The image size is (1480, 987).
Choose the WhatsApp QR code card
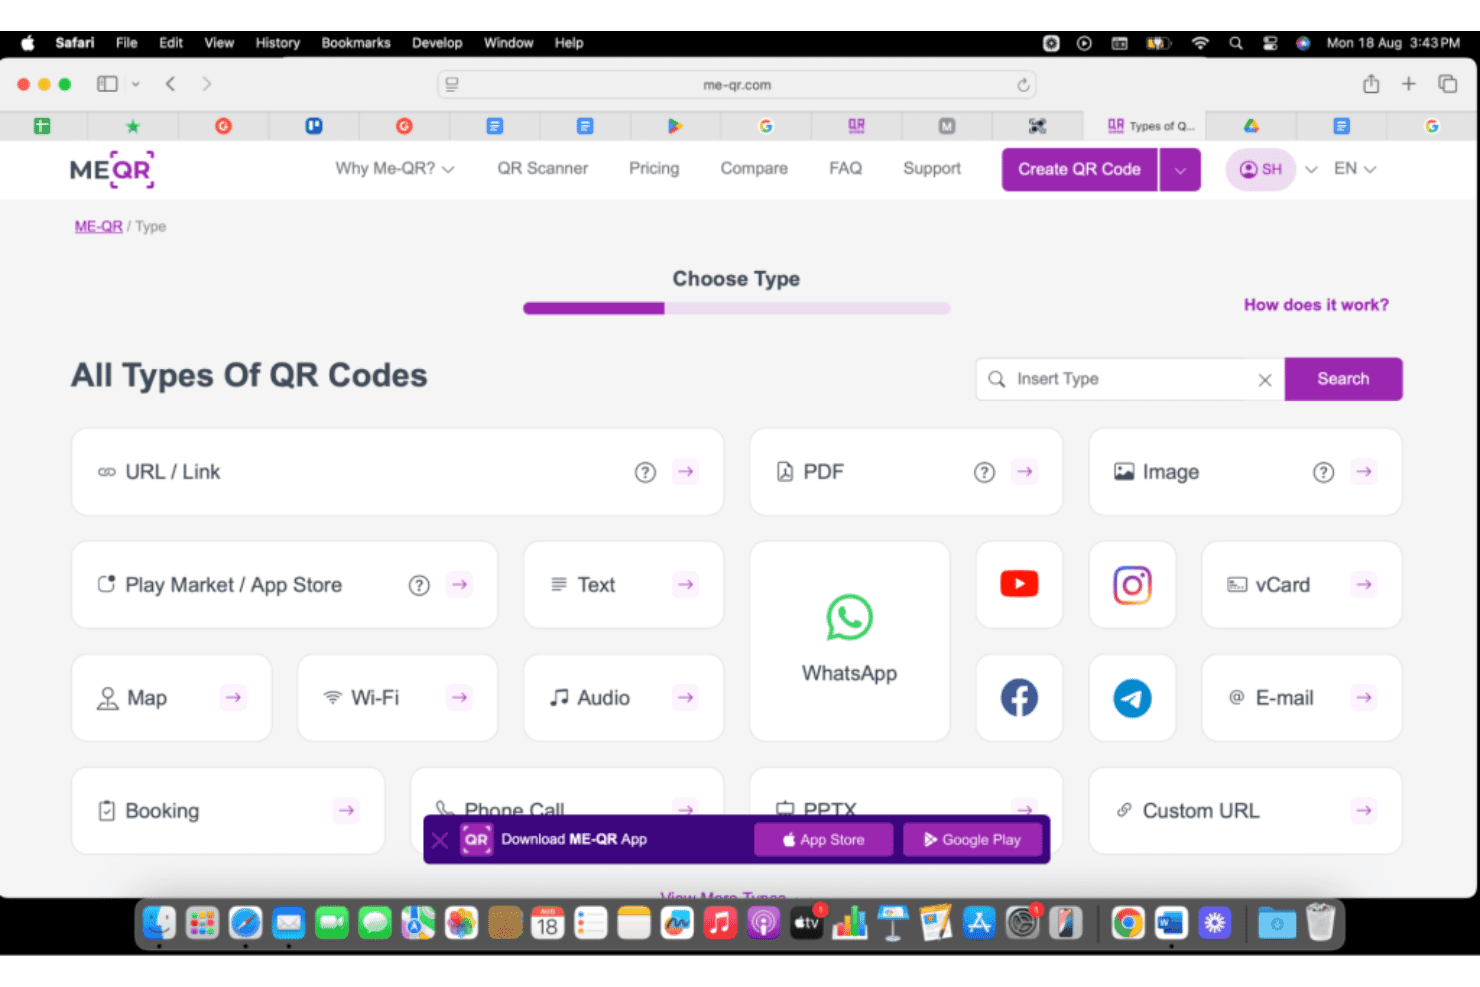click(849, 641)
